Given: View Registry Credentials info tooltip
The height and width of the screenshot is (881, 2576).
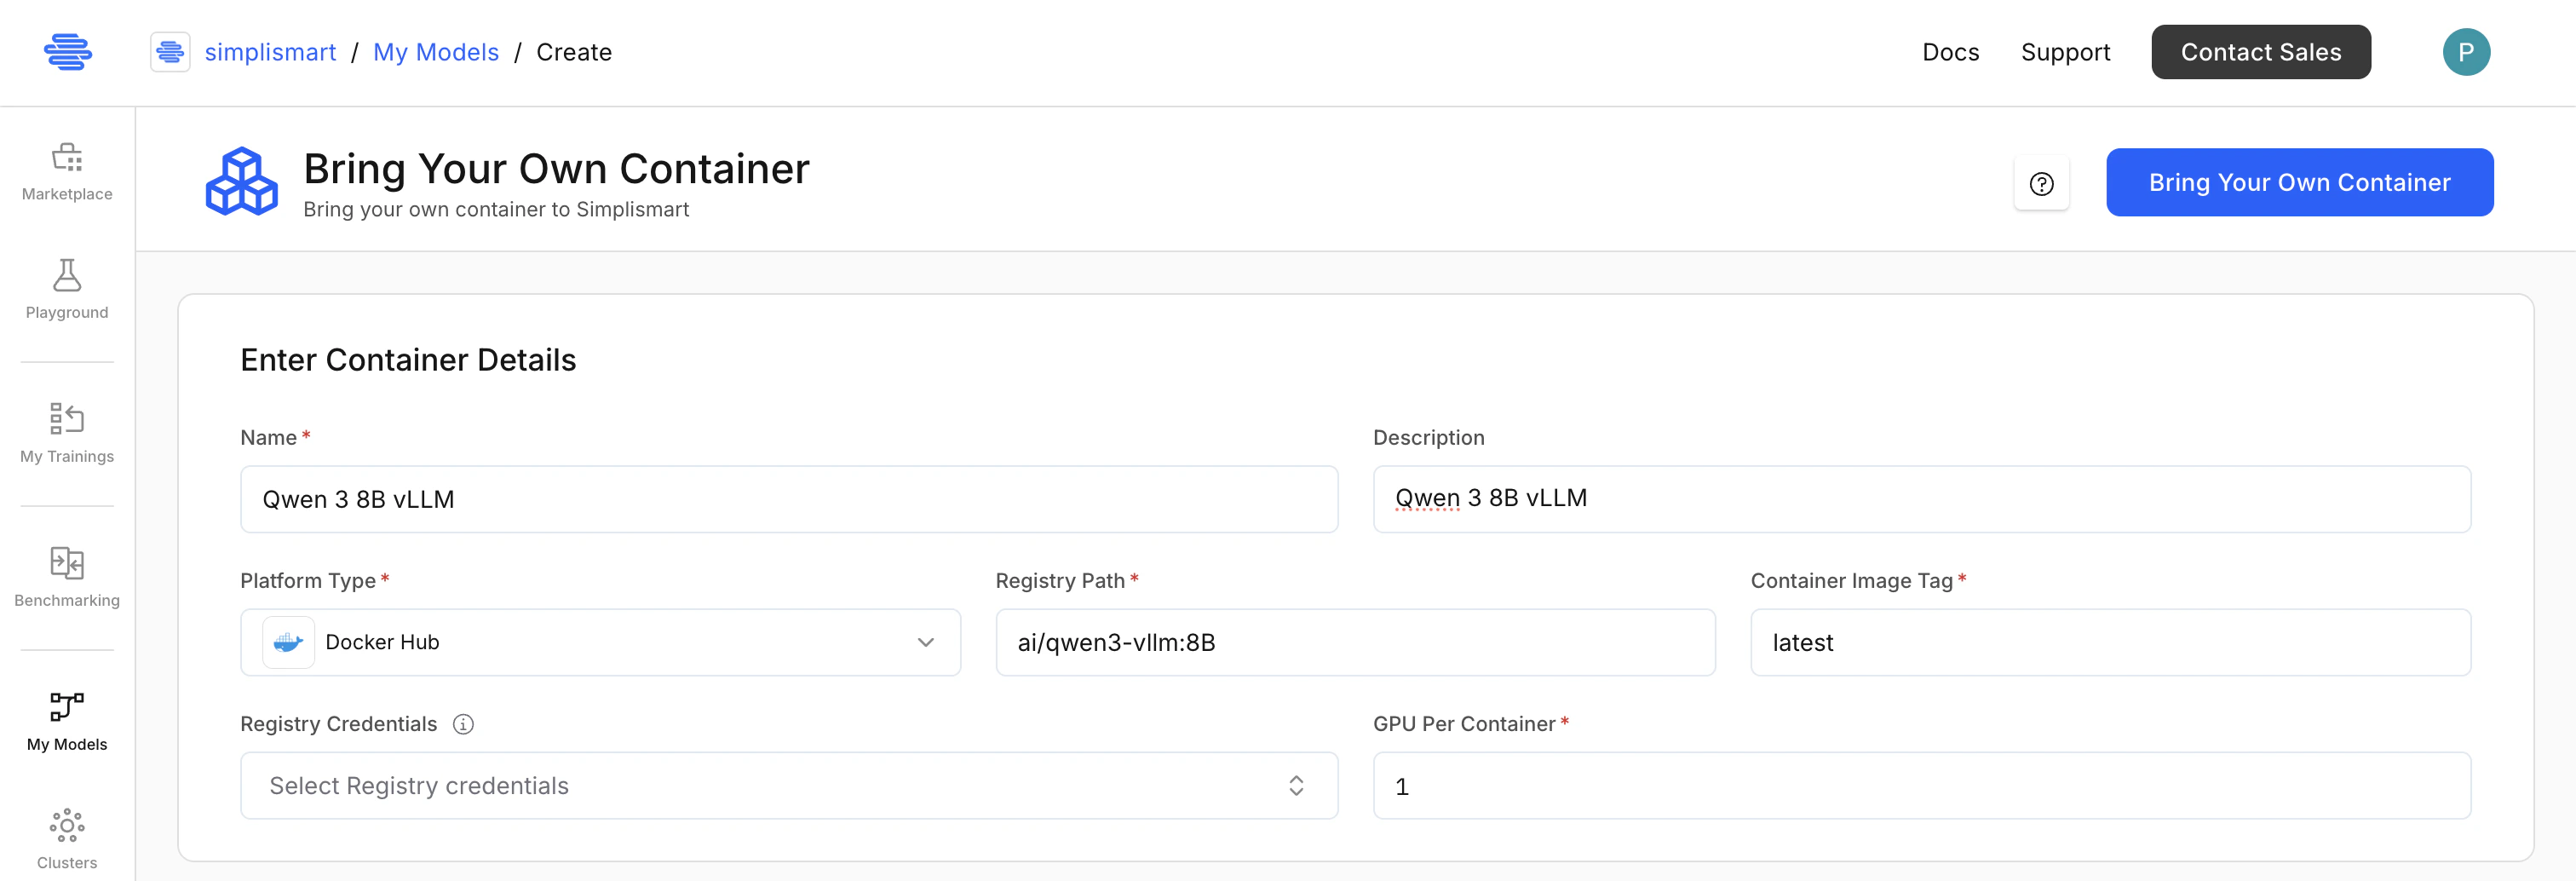Looking at the screenshot, I should [x=464, y=724].
